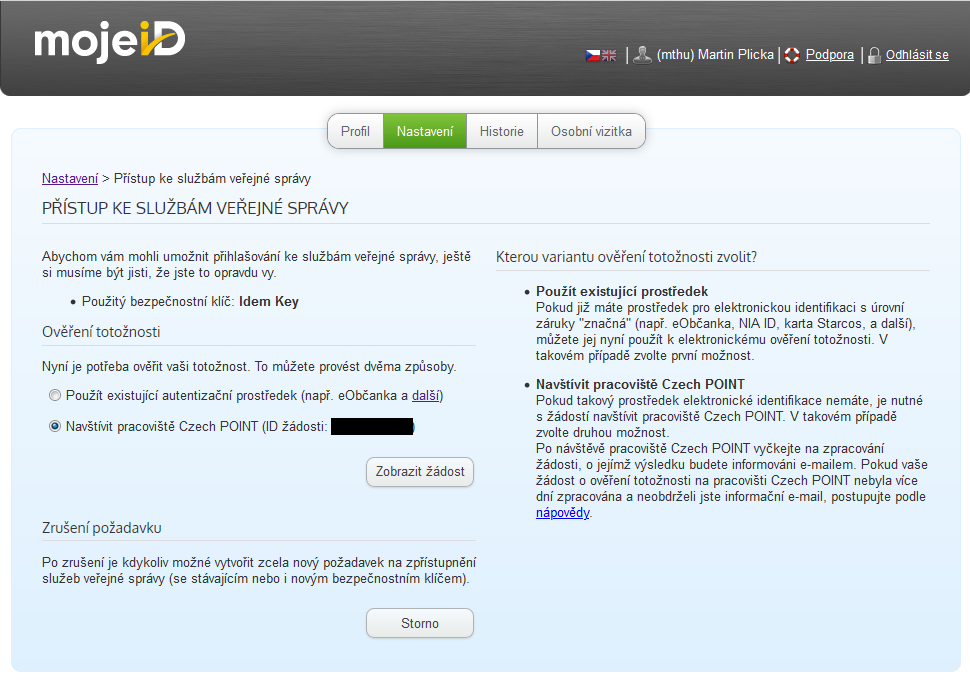The image size is (970, 682).
Task: Click the mojeID logo
Action: [109, 41]
